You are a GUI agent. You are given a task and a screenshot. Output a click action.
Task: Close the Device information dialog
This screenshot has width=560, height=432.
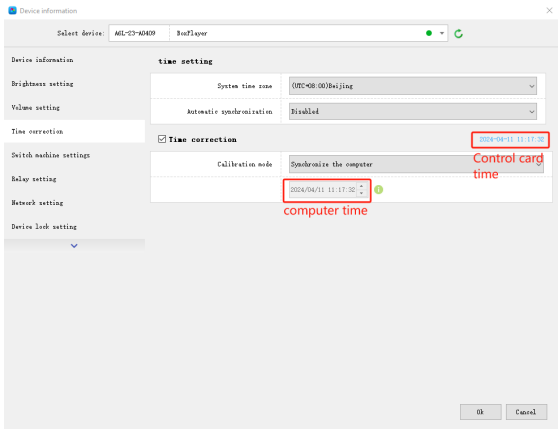click(x=549, y=10)
